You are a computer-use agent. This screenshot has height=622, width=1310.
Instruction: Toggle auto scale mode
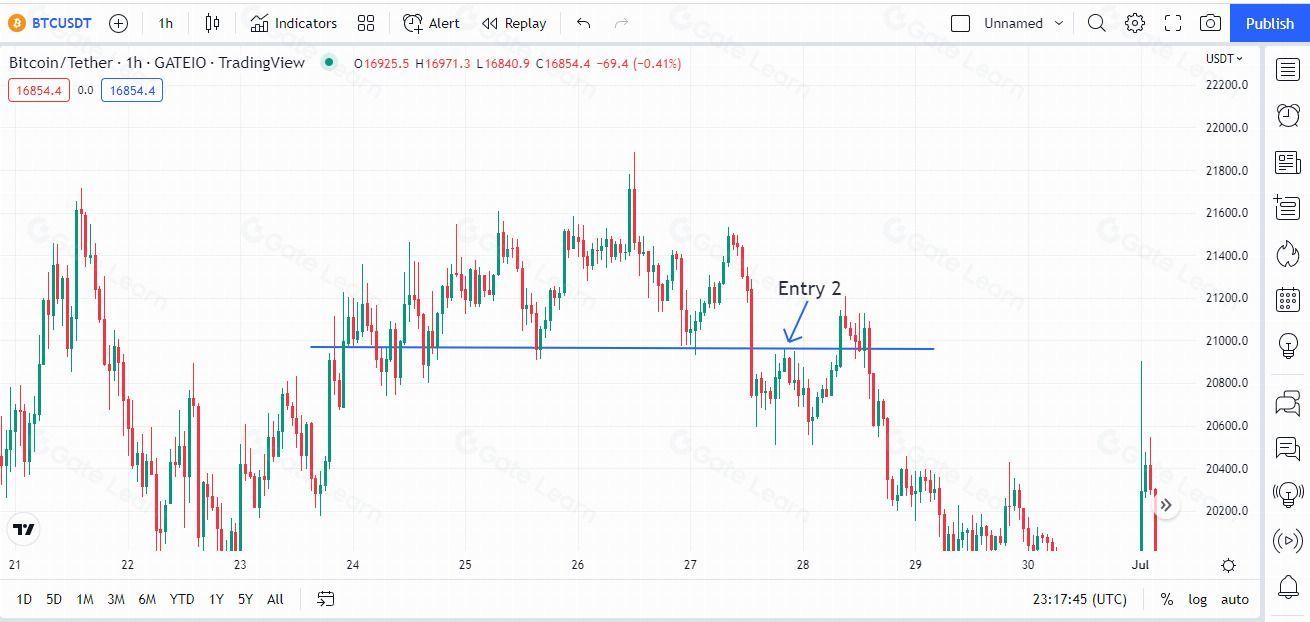pyautogui.click(x=1235, y=599)
